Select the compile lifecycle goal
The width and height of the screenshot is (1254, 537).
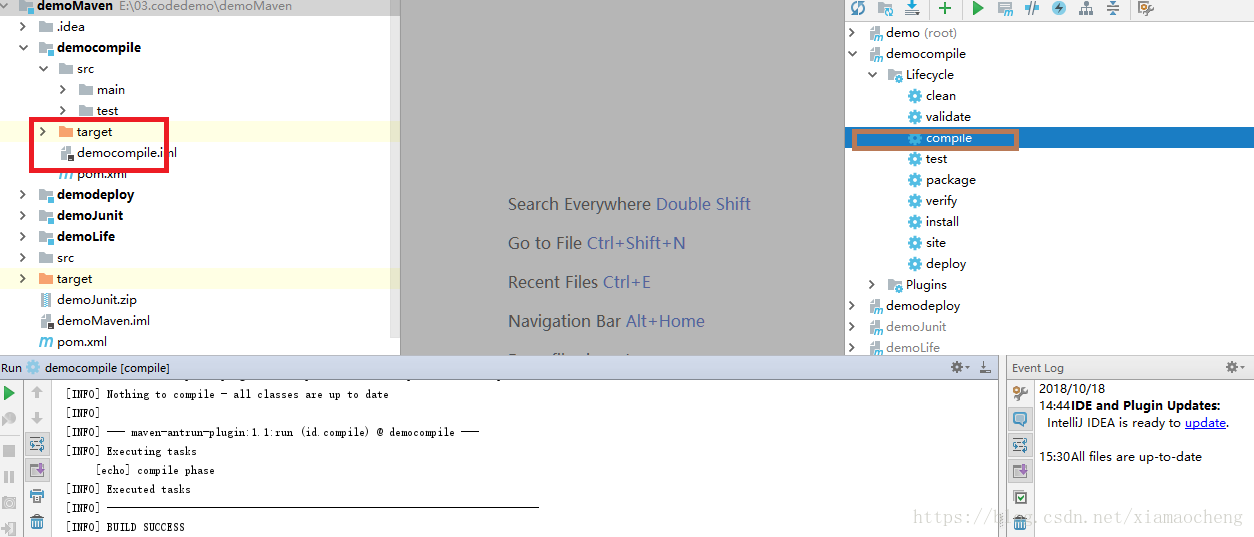(x=939, y=138)
